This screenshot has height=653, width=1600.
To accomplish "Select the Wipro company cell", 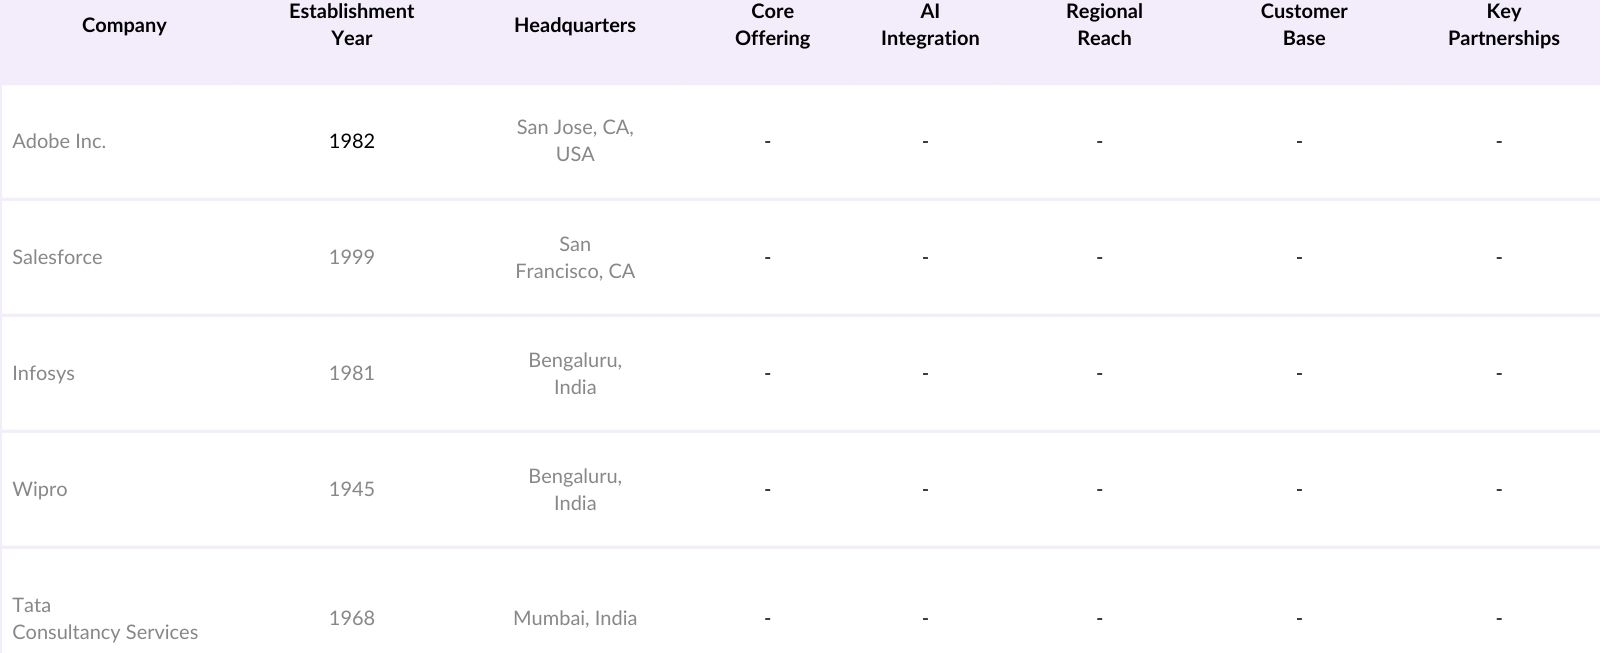I will [40, 489].
